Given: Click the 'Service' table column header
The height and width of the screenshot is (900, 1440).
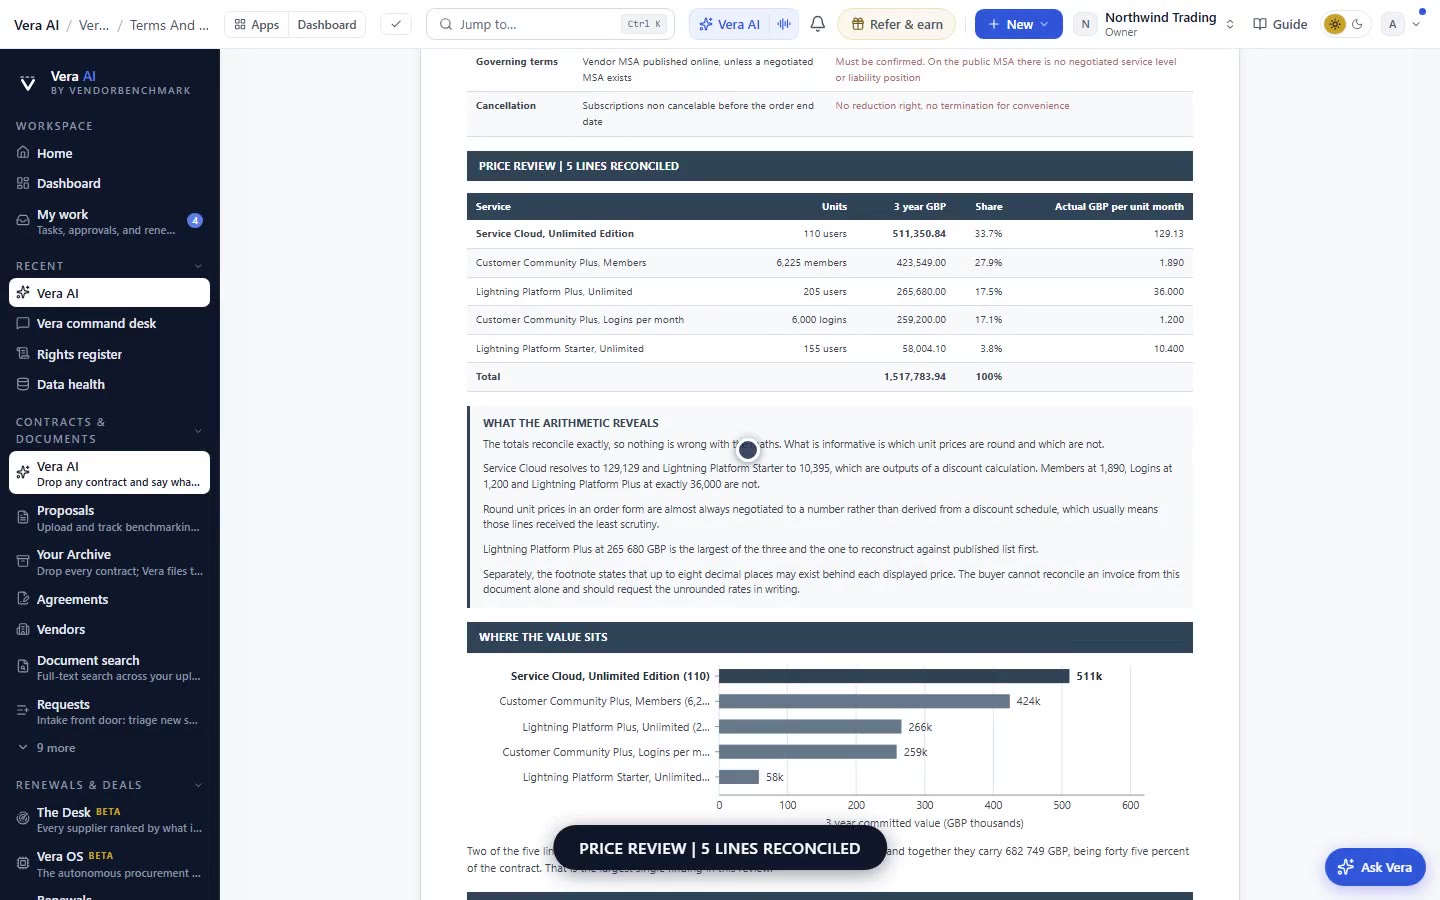Looking at the screenshot, I should (x=493, y=207).
